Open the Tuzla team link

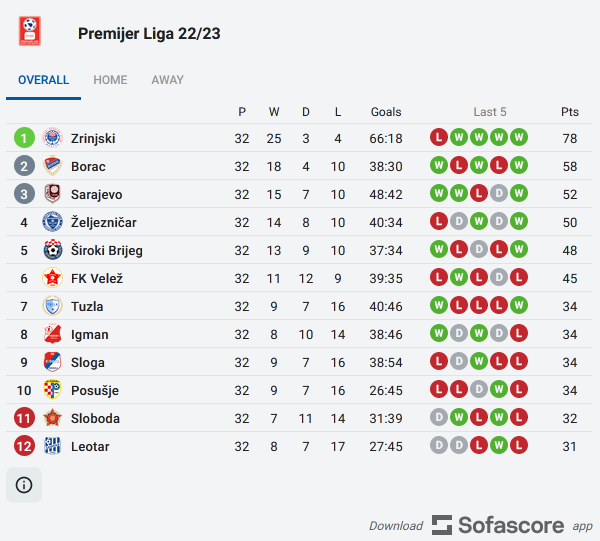pyautogui.click(x=87, y=306)
